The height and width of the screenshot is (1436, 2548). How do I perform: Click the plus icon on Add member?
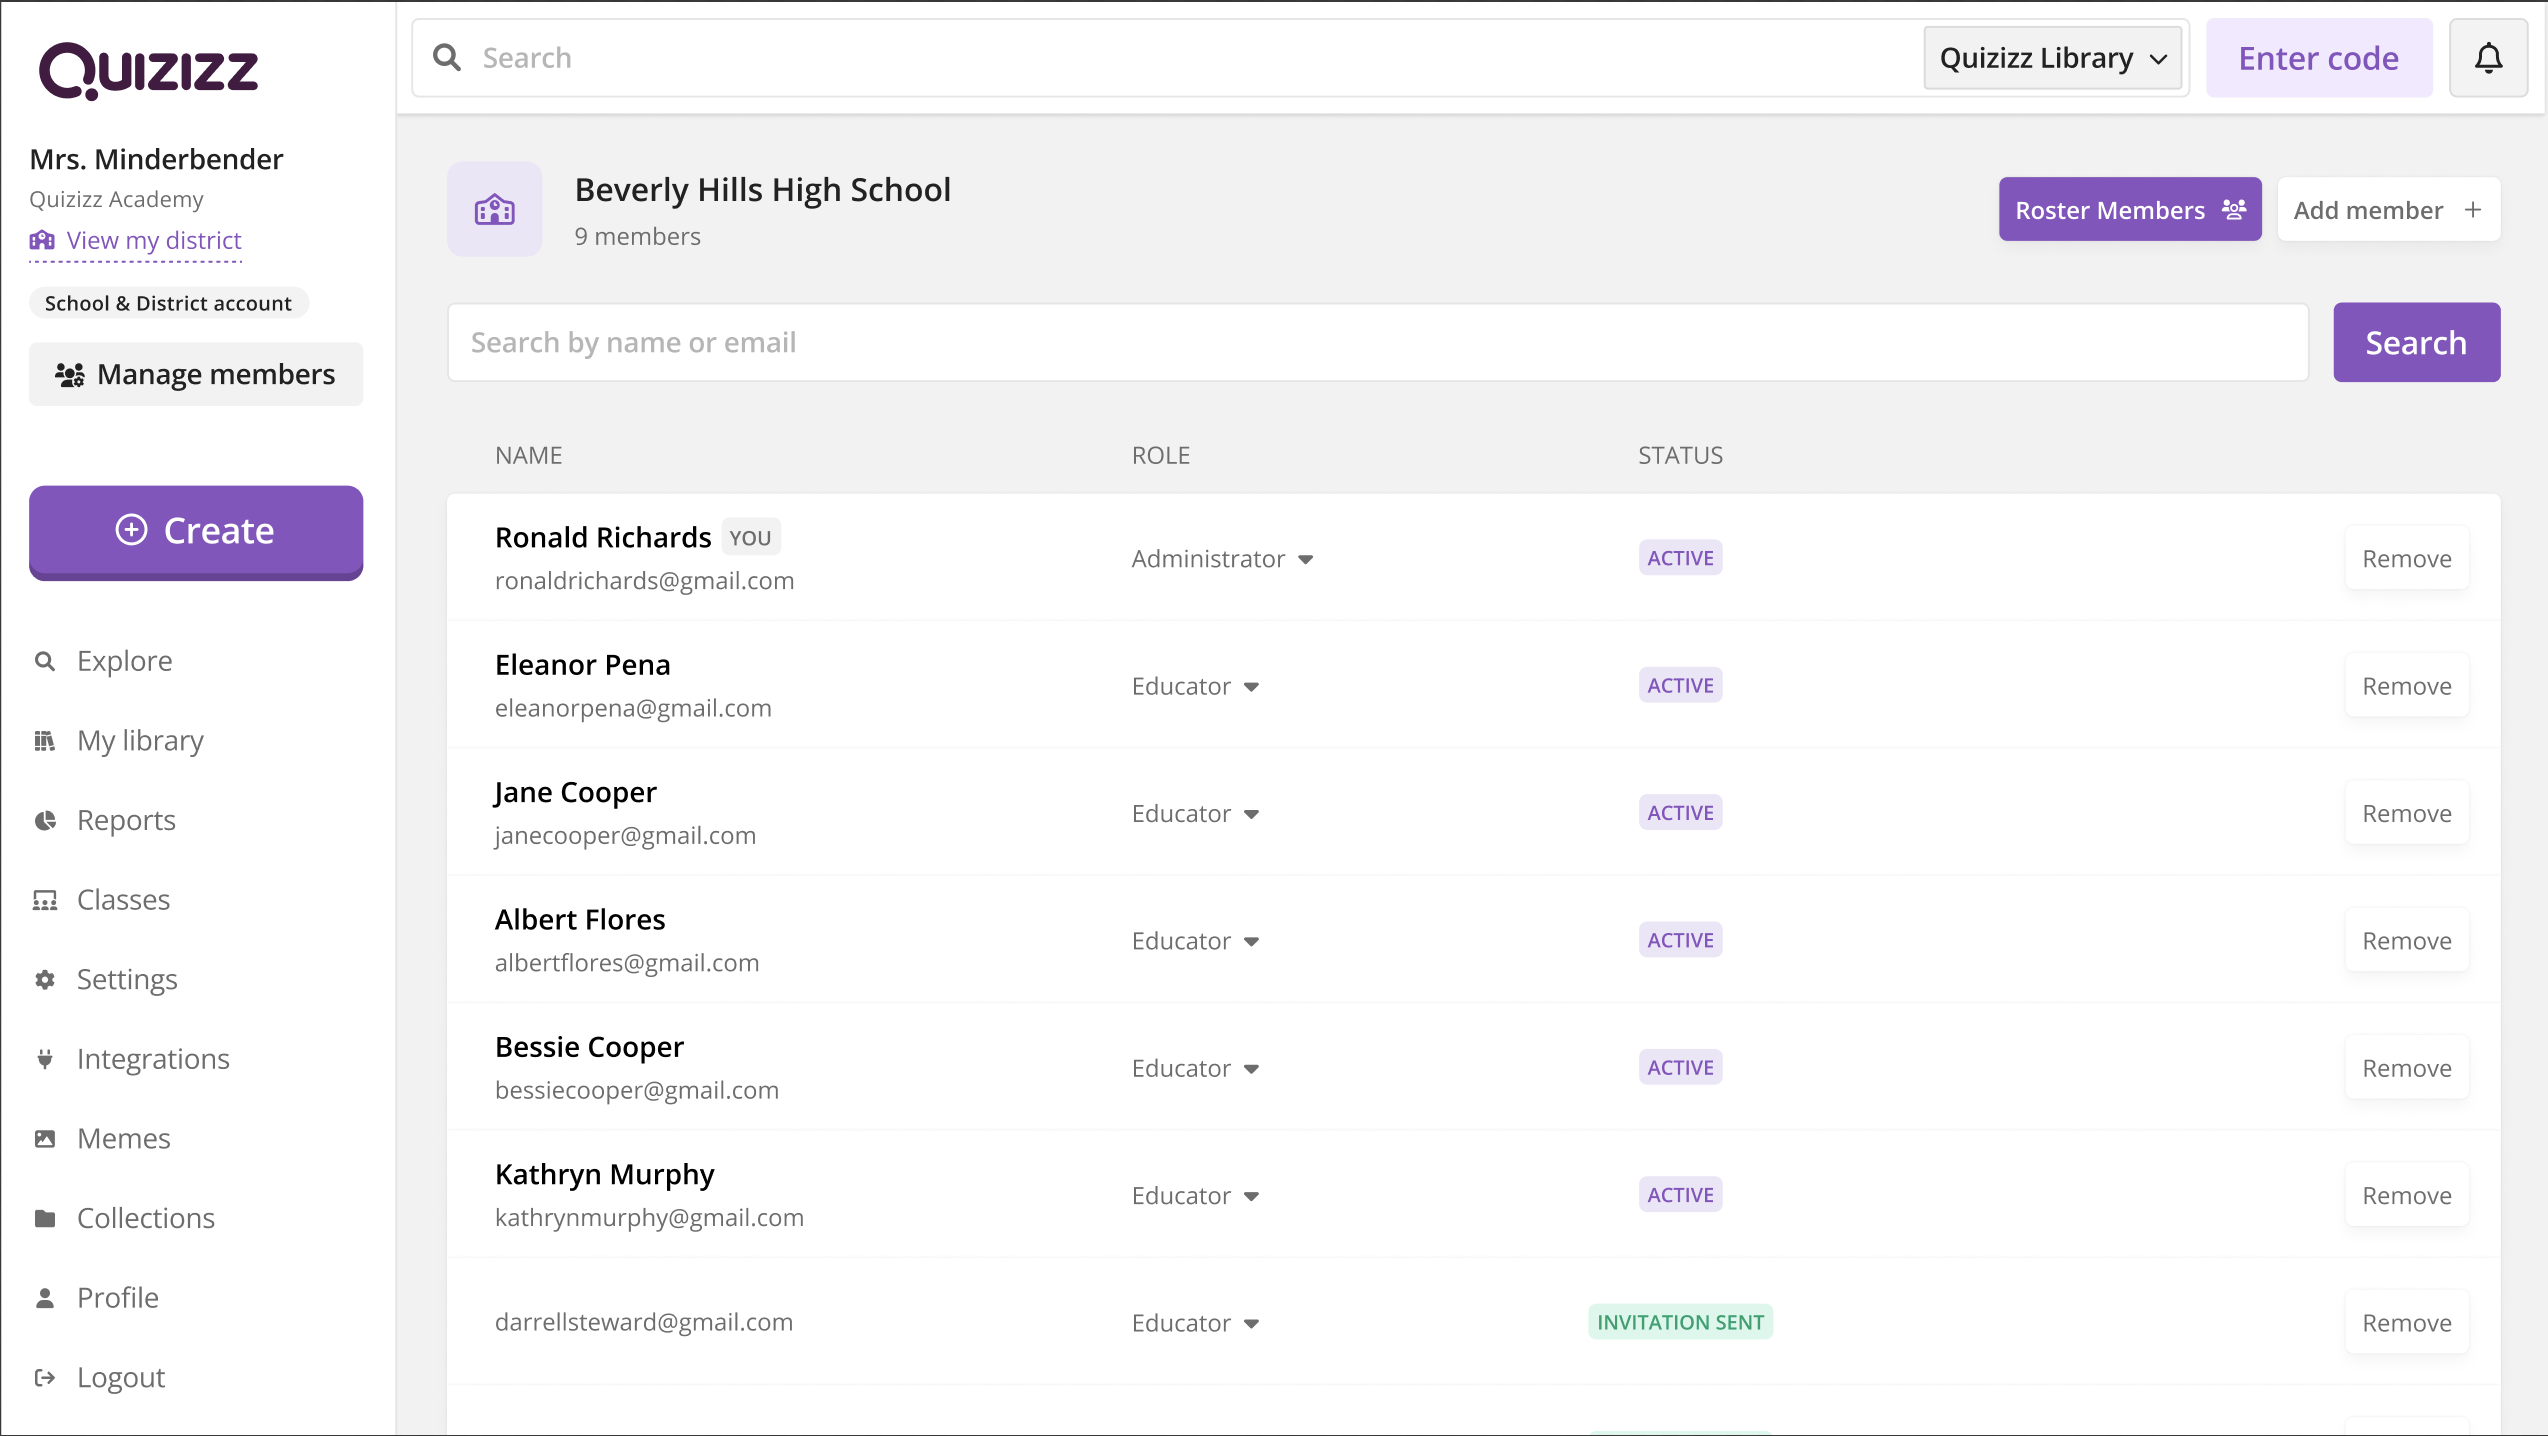[x=2473, y=210]
